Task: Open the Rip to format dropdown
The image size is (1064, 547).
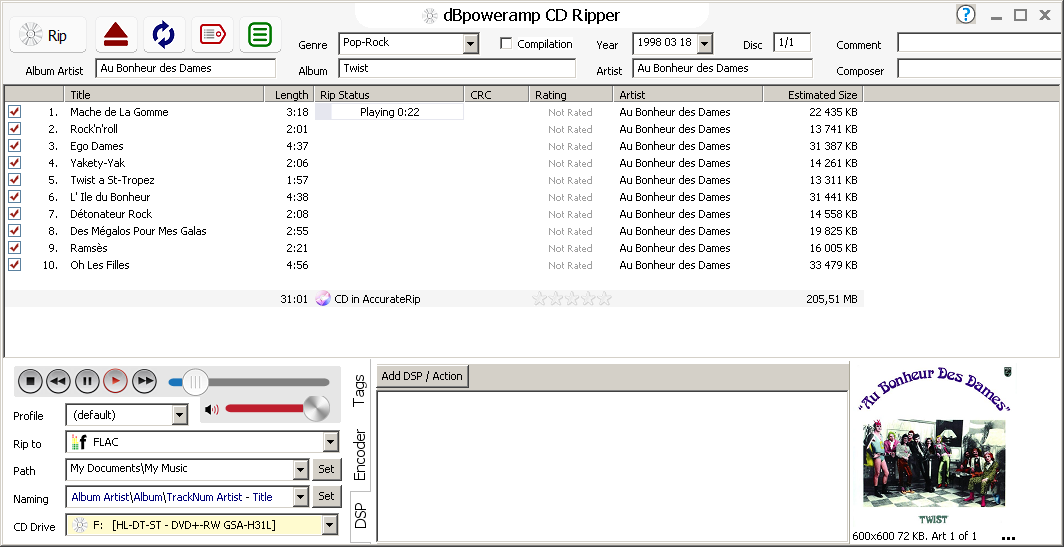Action: click(x=330, y=442)
